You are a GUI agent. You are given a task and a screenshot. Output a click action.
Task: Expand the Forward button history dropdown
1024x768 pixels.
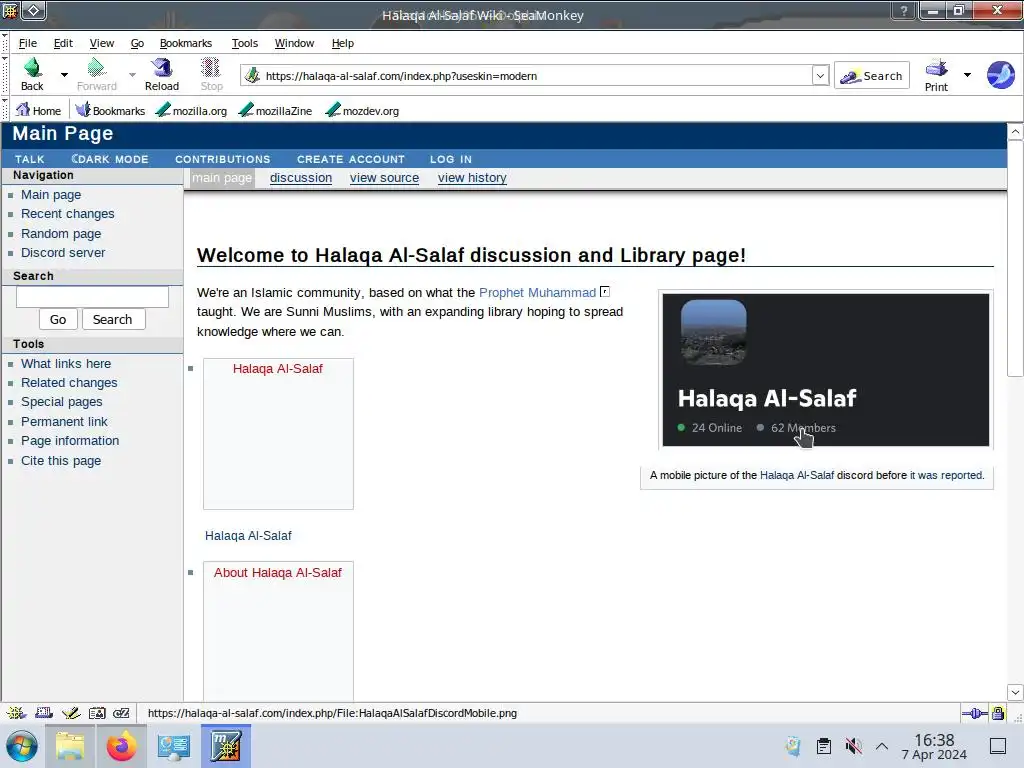pyautogui.click(x=132, y=74)
